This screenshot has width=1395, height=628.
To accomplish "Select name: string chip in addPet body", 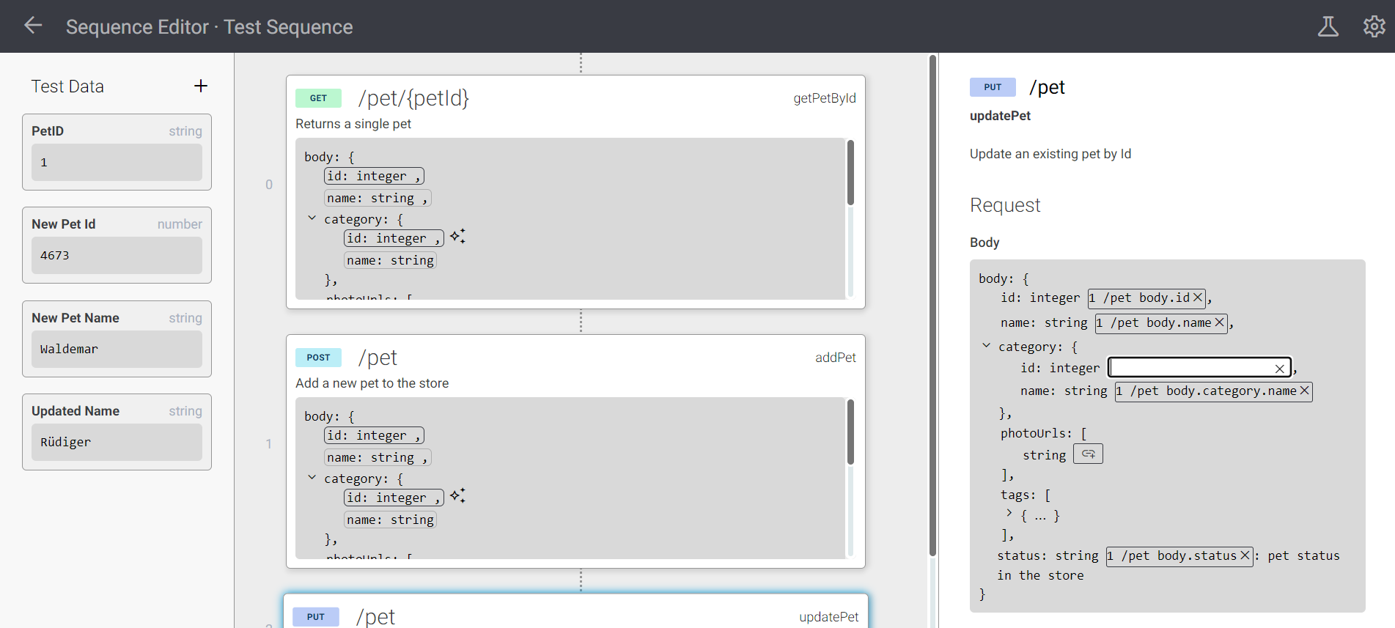I will tap(377, 457).
